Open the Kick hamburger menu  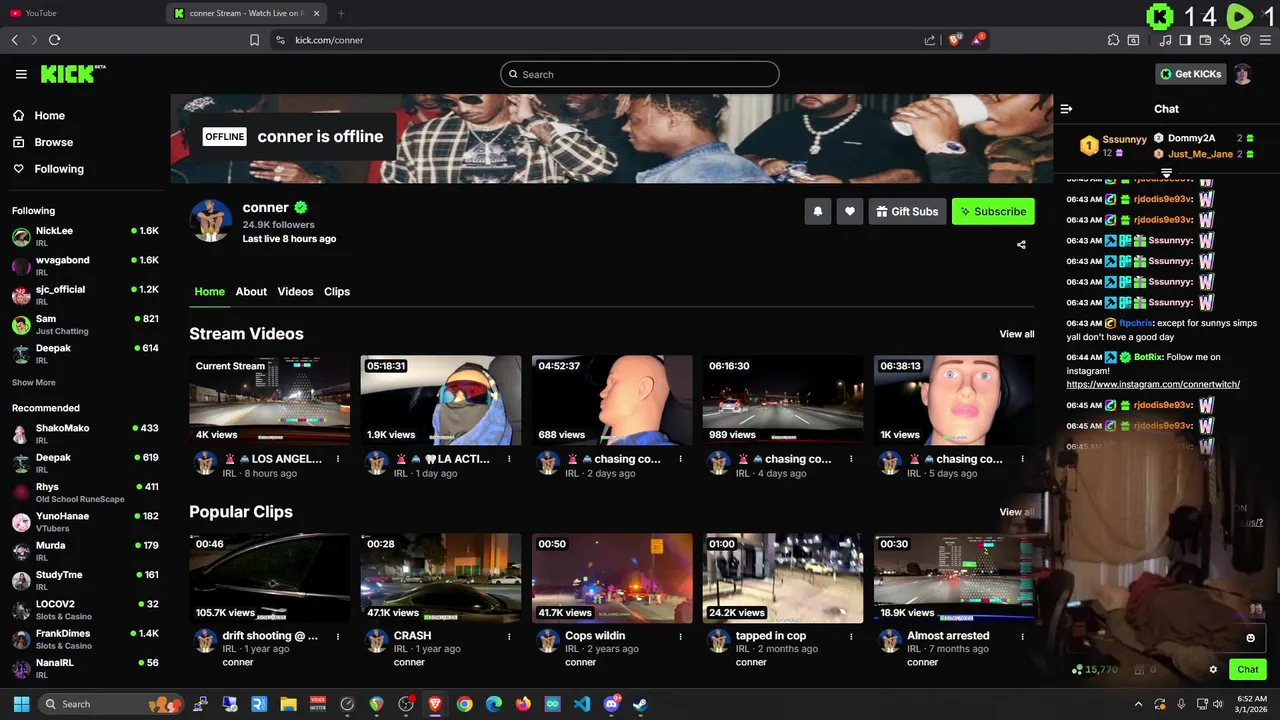pos(21,74)
